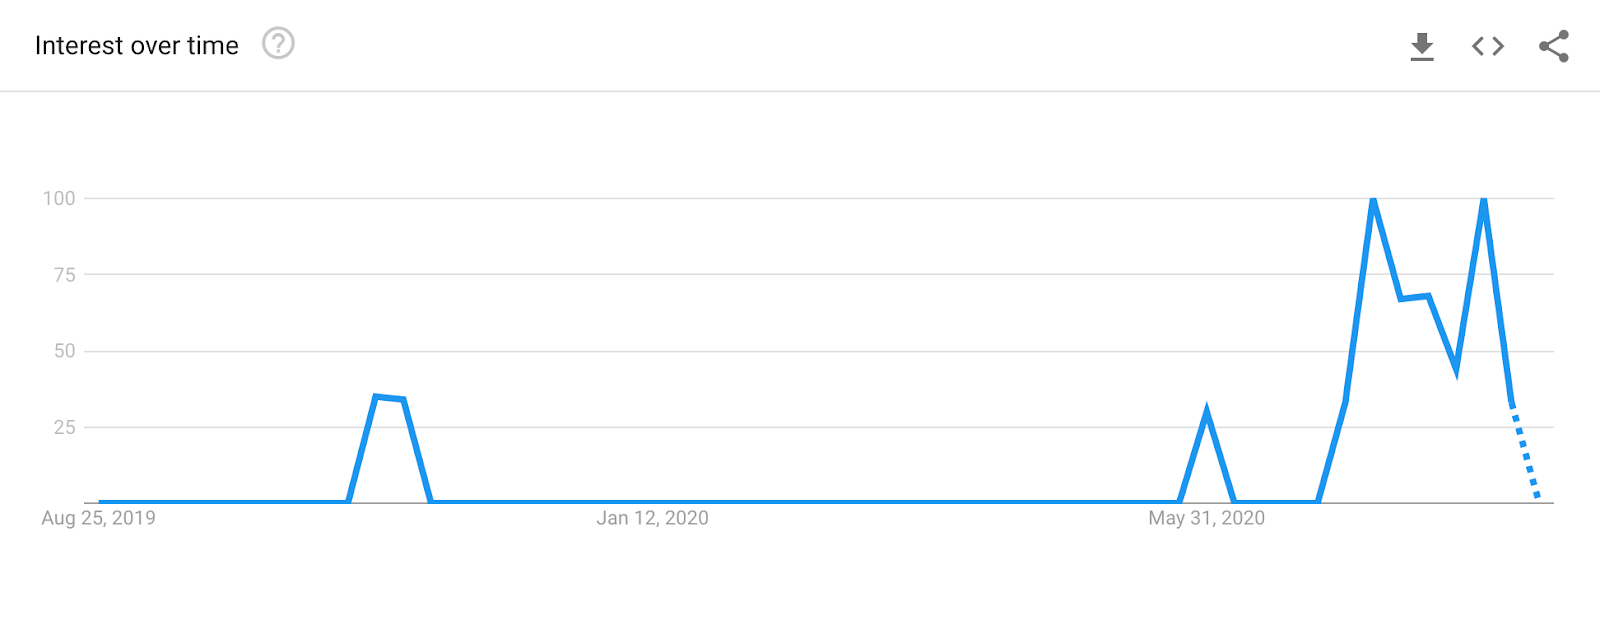Screen dimensions: 1600x639
Task: Click the Aug 25, 2019 date label
Action: (x=98, y=518)
